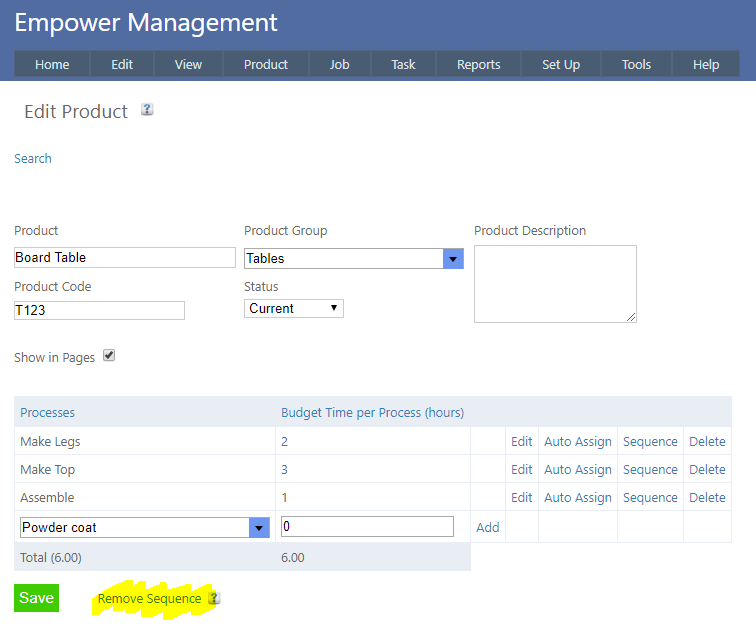
Task: Click the Product Code input field
Action: (x=99, y=310)
